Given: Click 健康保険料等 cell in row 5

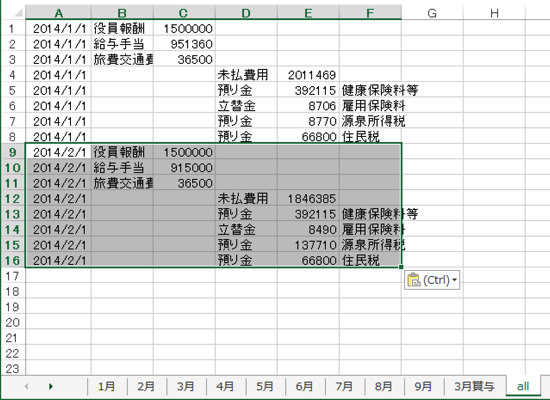Looking at the screenshot, I should (370, 90).
